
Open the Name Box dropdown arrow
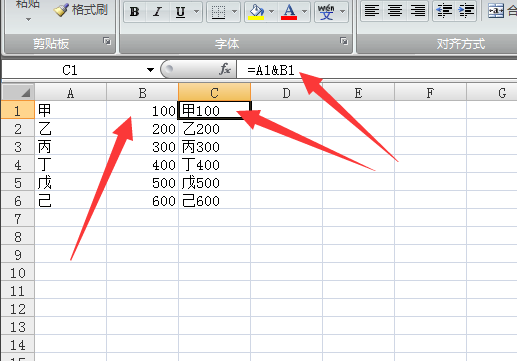click(150, 70)
